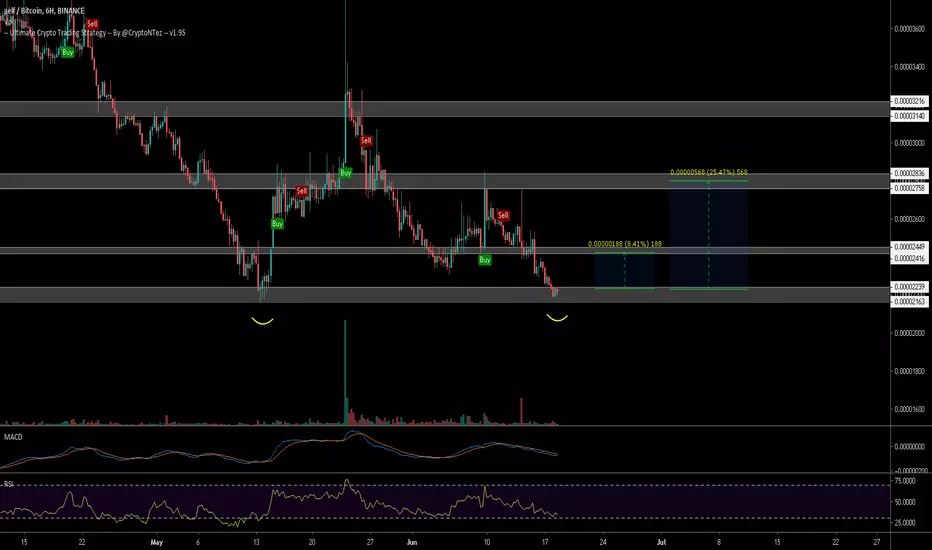Viewport: 932px width, 550px height.
Task: Click the 0.00002239 support price label
Action: click(x=909, y=287)
